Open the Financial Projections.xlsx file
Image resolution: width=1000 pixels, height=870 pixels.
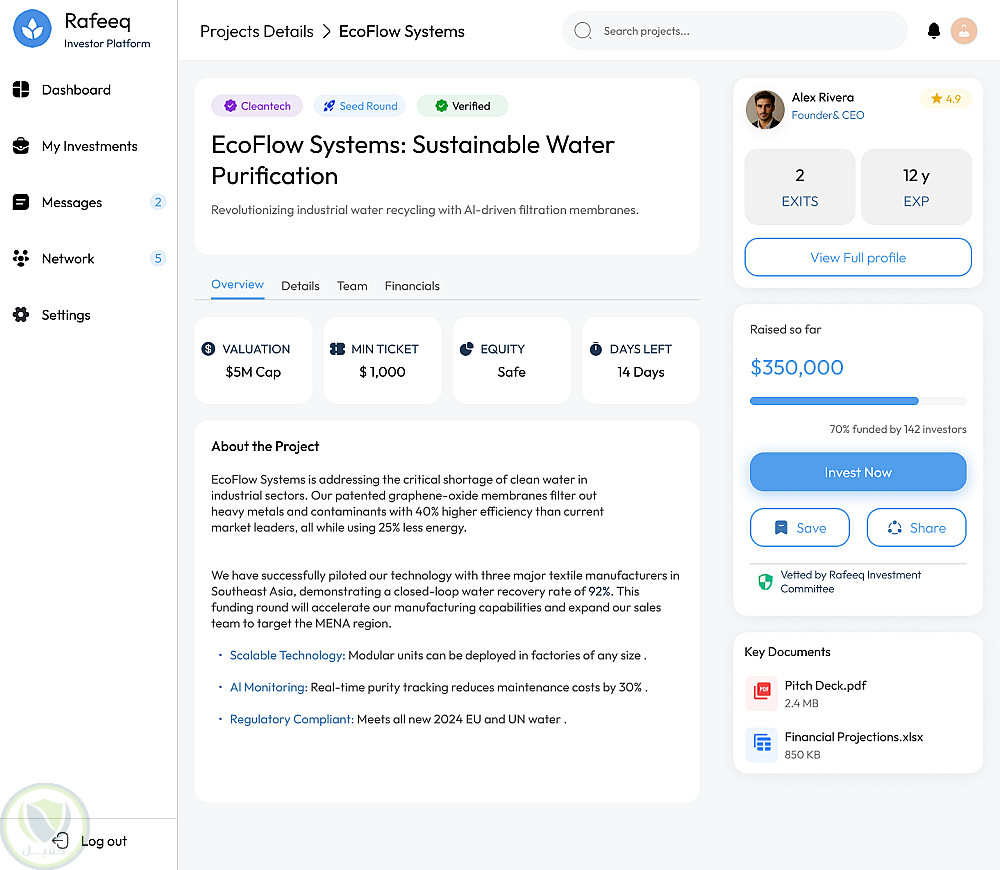tap(852, 738)
